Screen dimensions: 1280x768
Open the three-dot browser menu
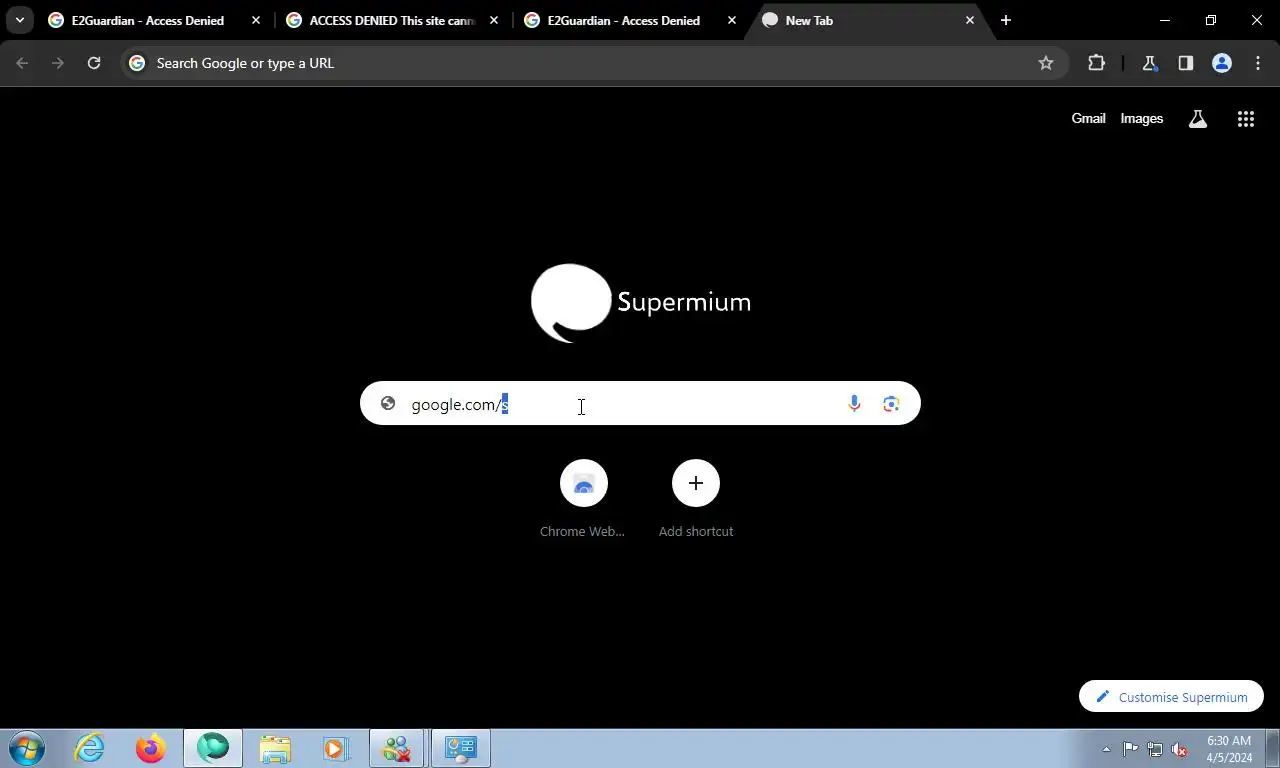(1258, 63)
